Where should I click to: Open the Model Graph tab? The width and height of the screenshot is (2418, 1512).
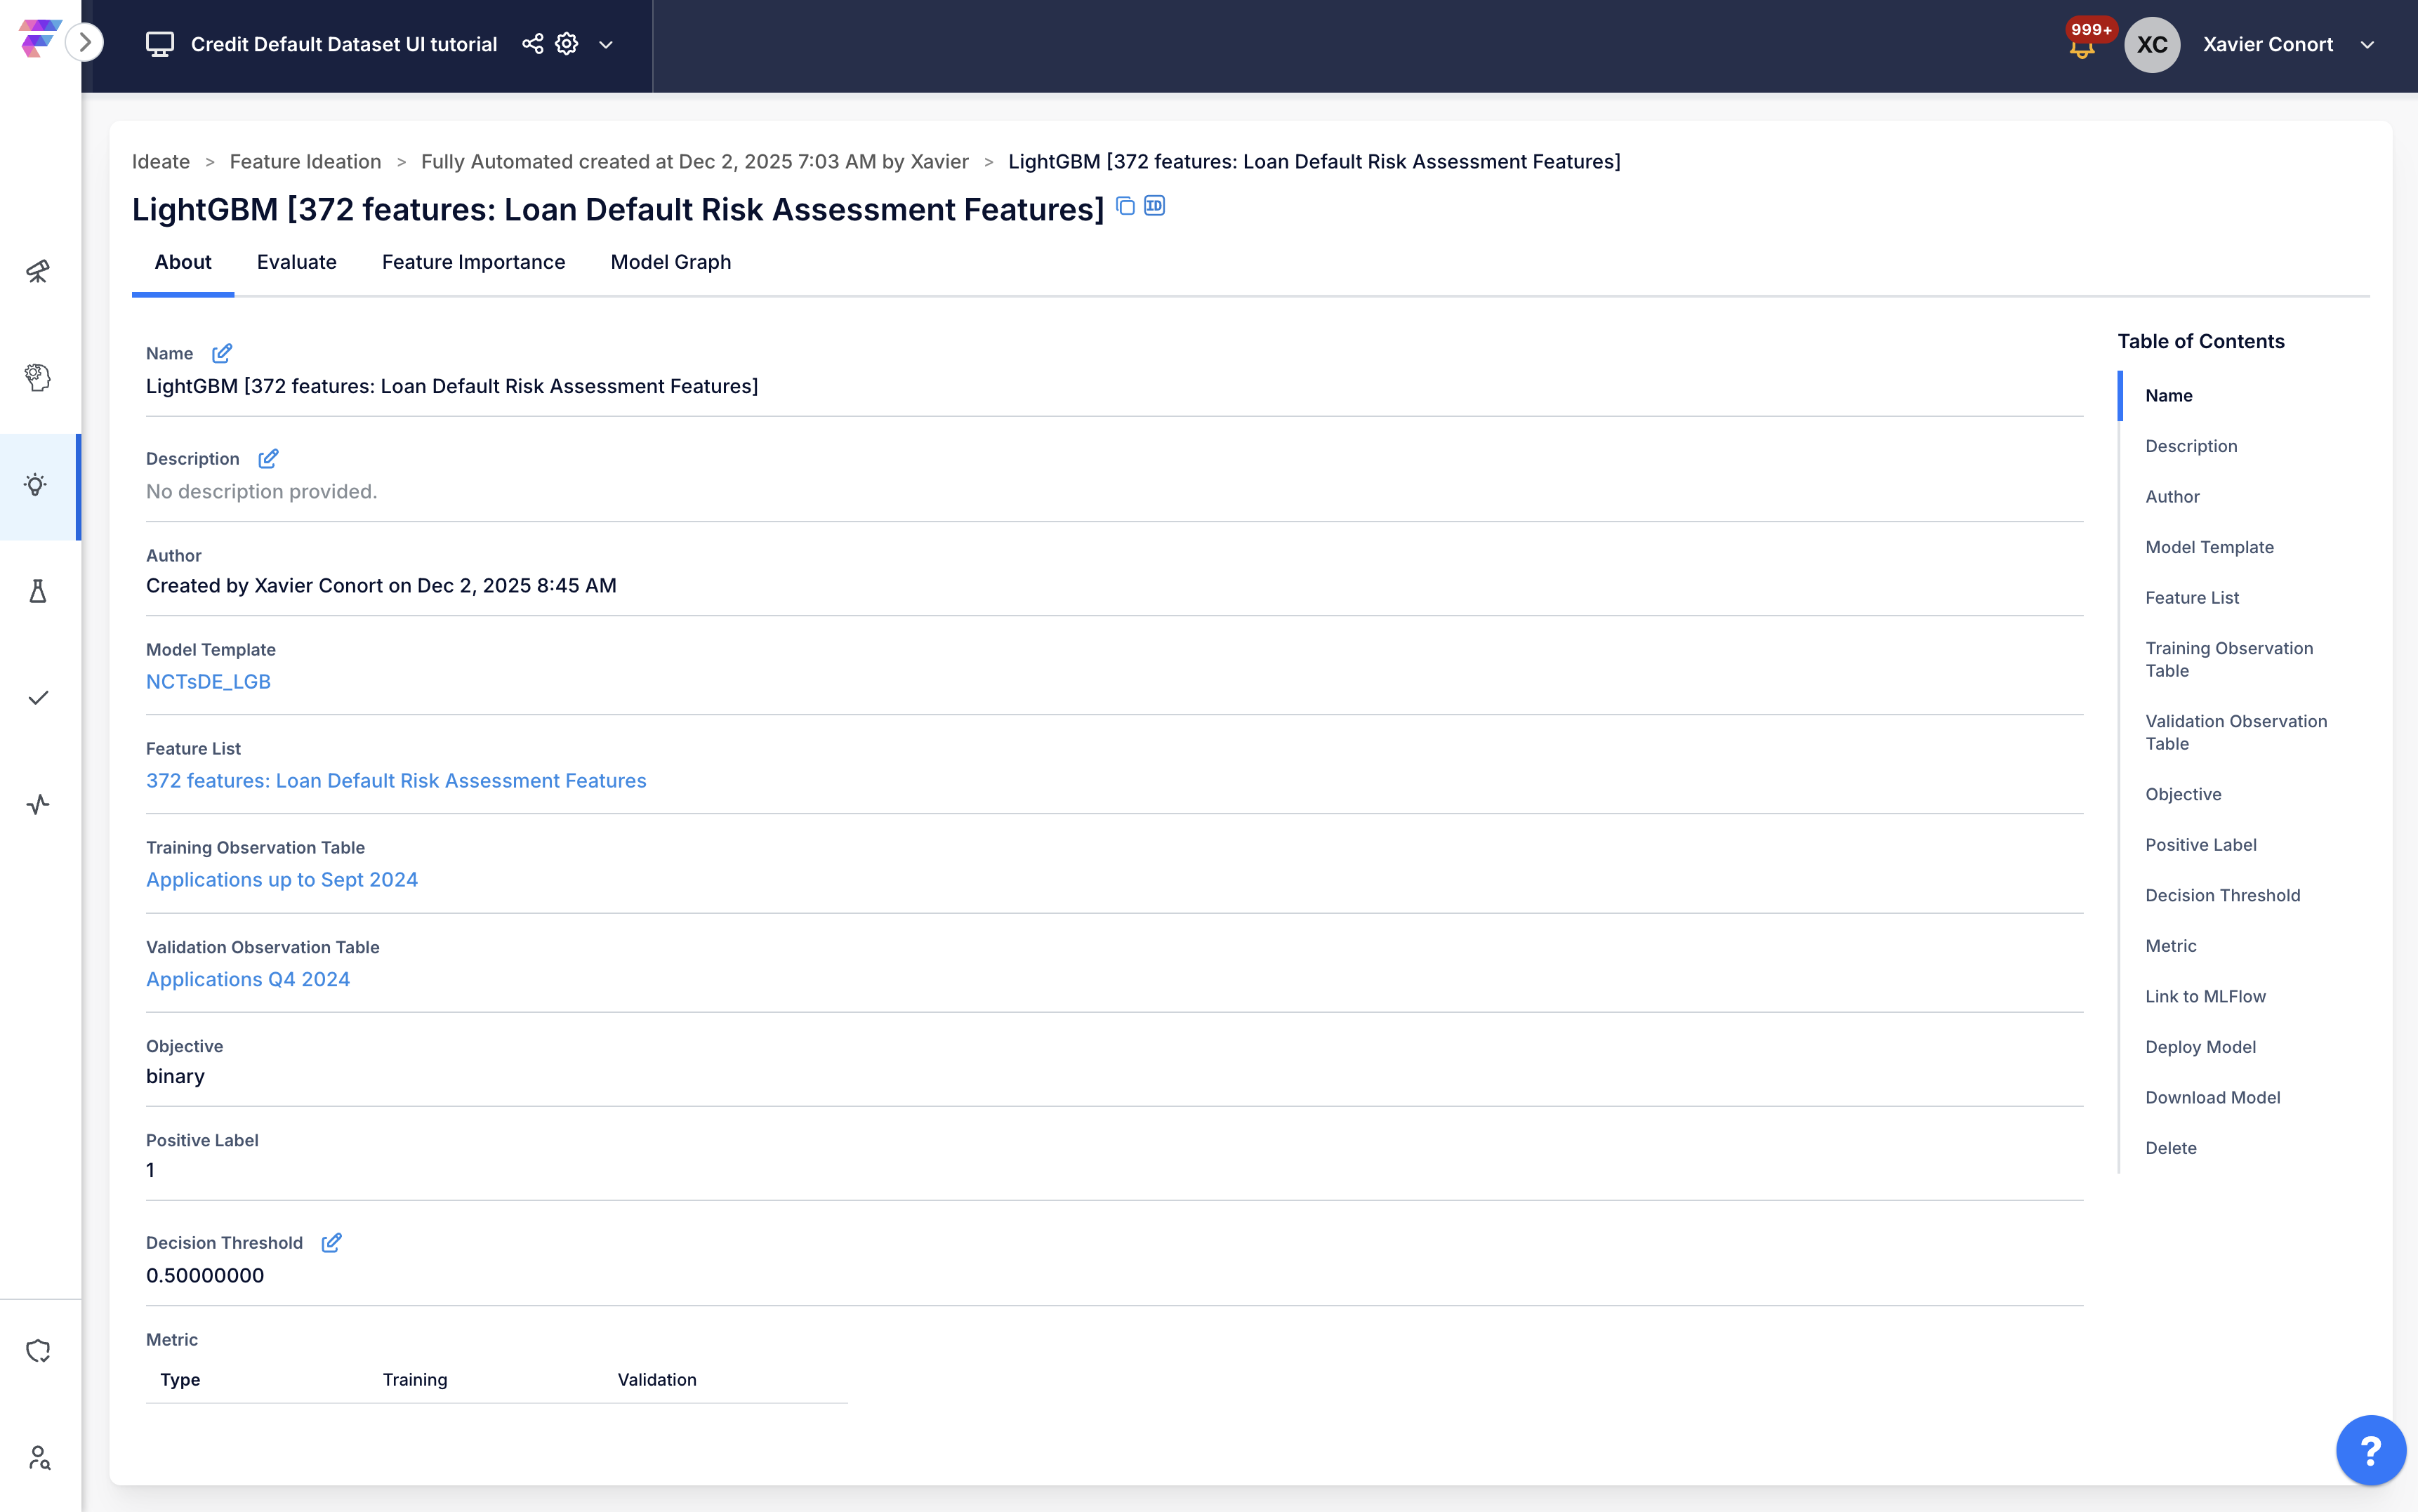[x=670, y=262]
